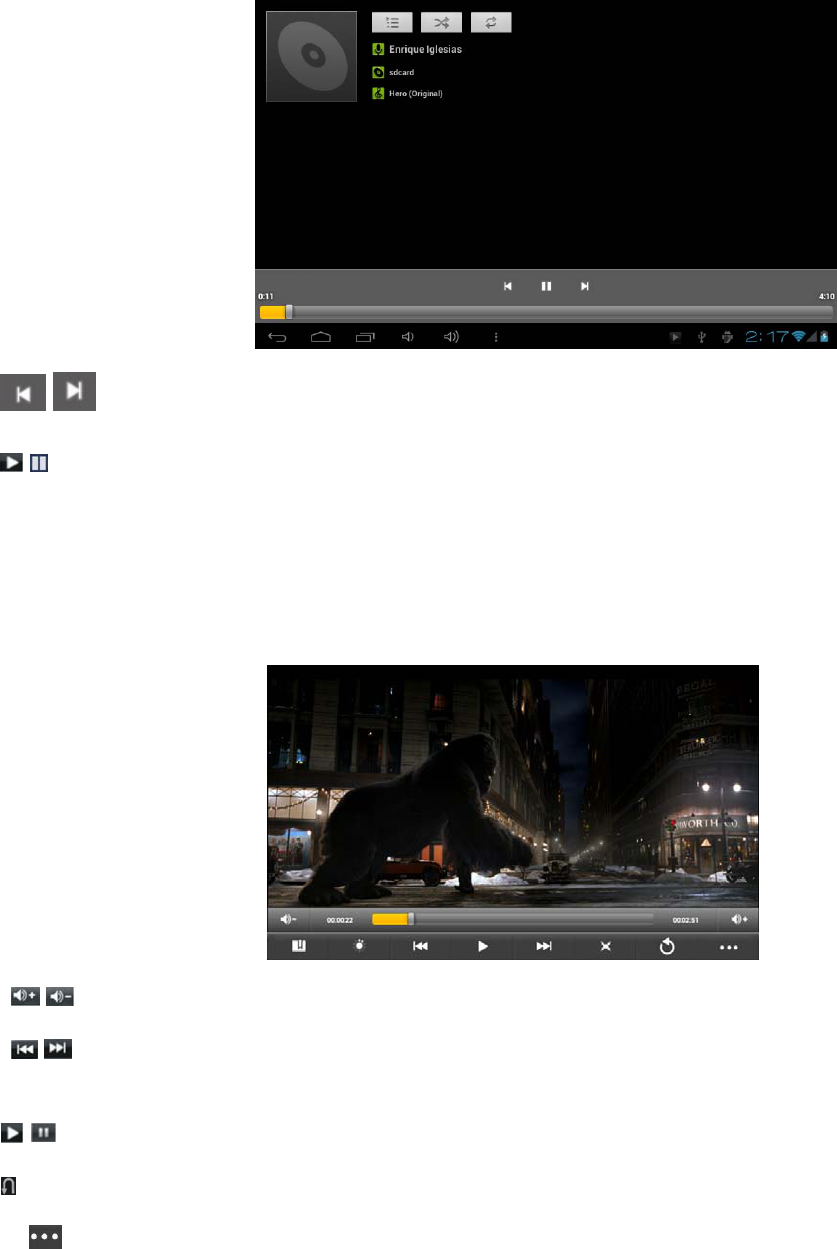This screenshot has width=837, height=1249.
Task: Click the video elapsed time 00:00:22
Action: click(x=340, y=920)
